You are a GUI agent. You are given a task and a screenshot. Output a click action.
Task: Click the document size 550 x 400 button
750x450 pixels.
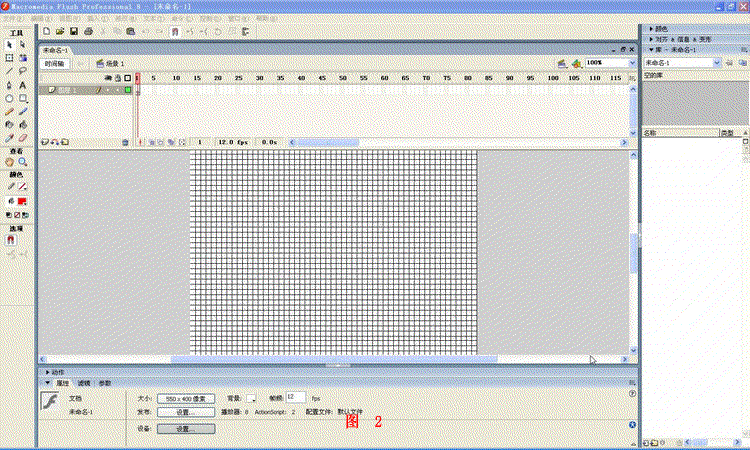pos(186,398)
